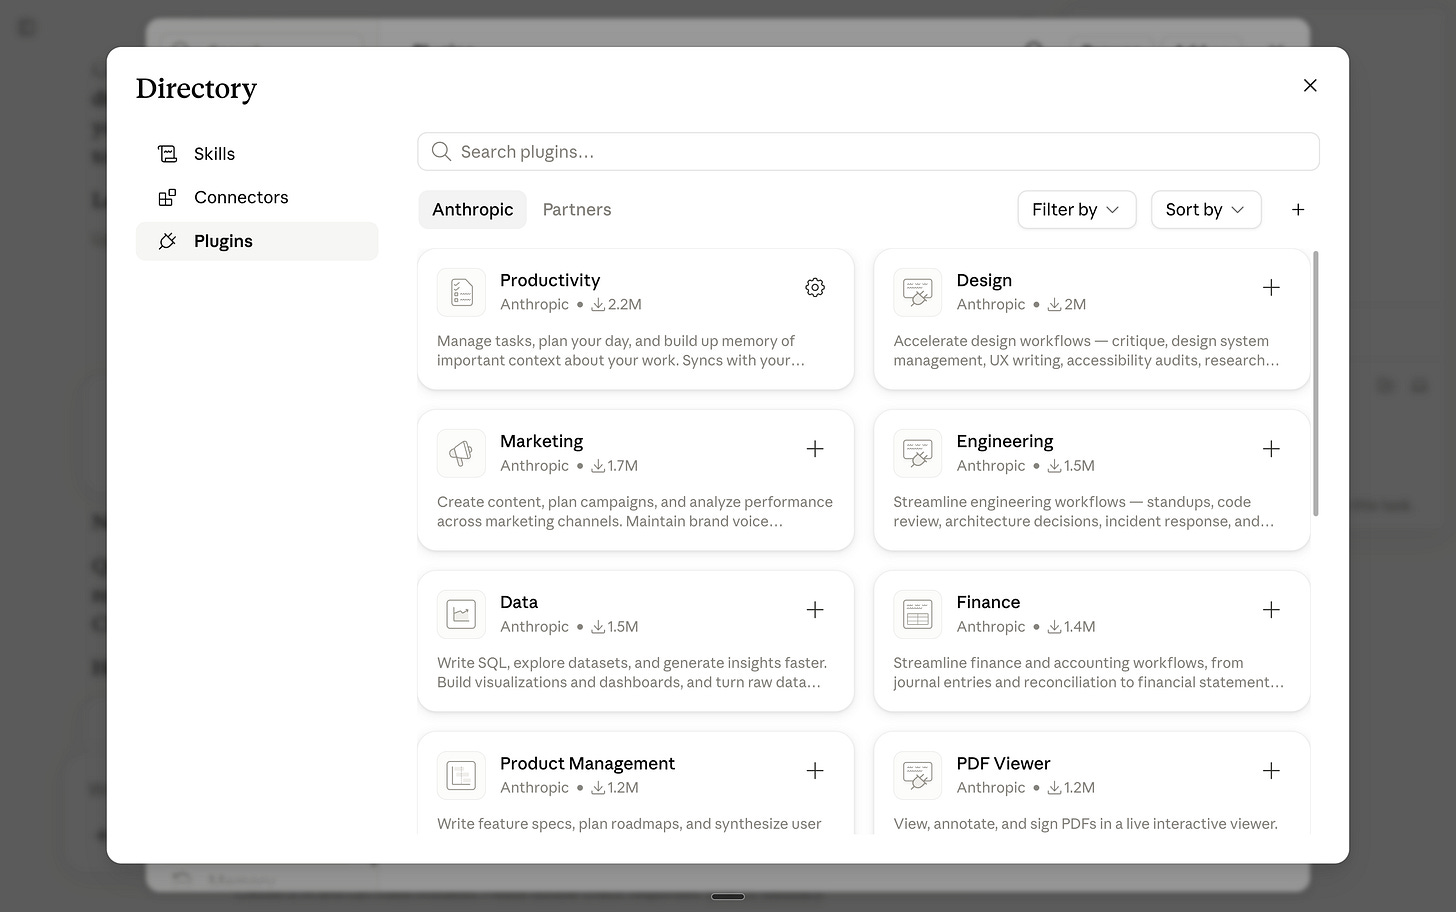The width and height of the screenshot is (1456, 912).
Task: Click the 'Manage tasks, plan your day' description
Action: (x=621, y=351)
